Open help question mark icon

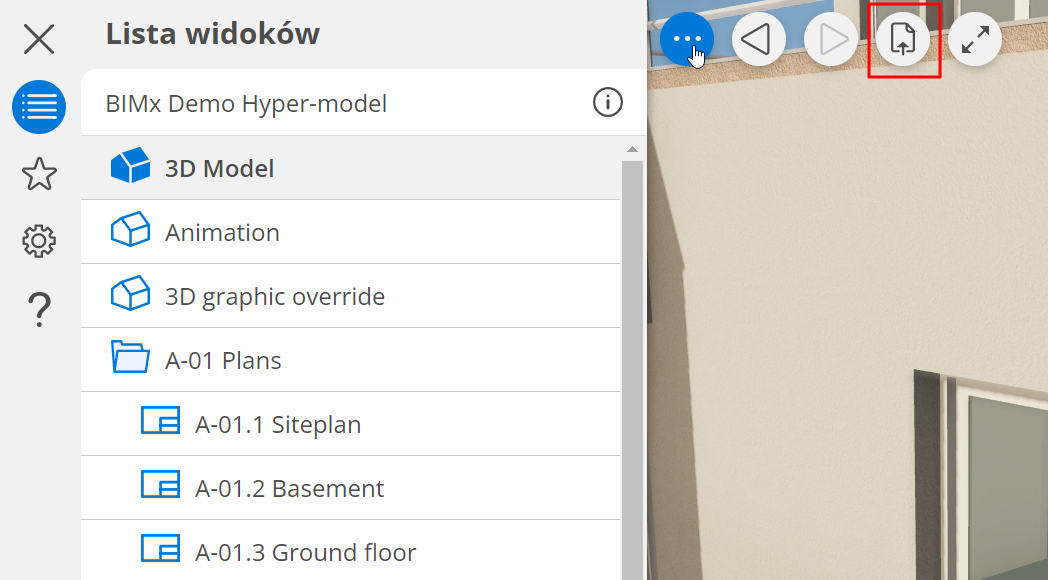click(x=39, y=309)
